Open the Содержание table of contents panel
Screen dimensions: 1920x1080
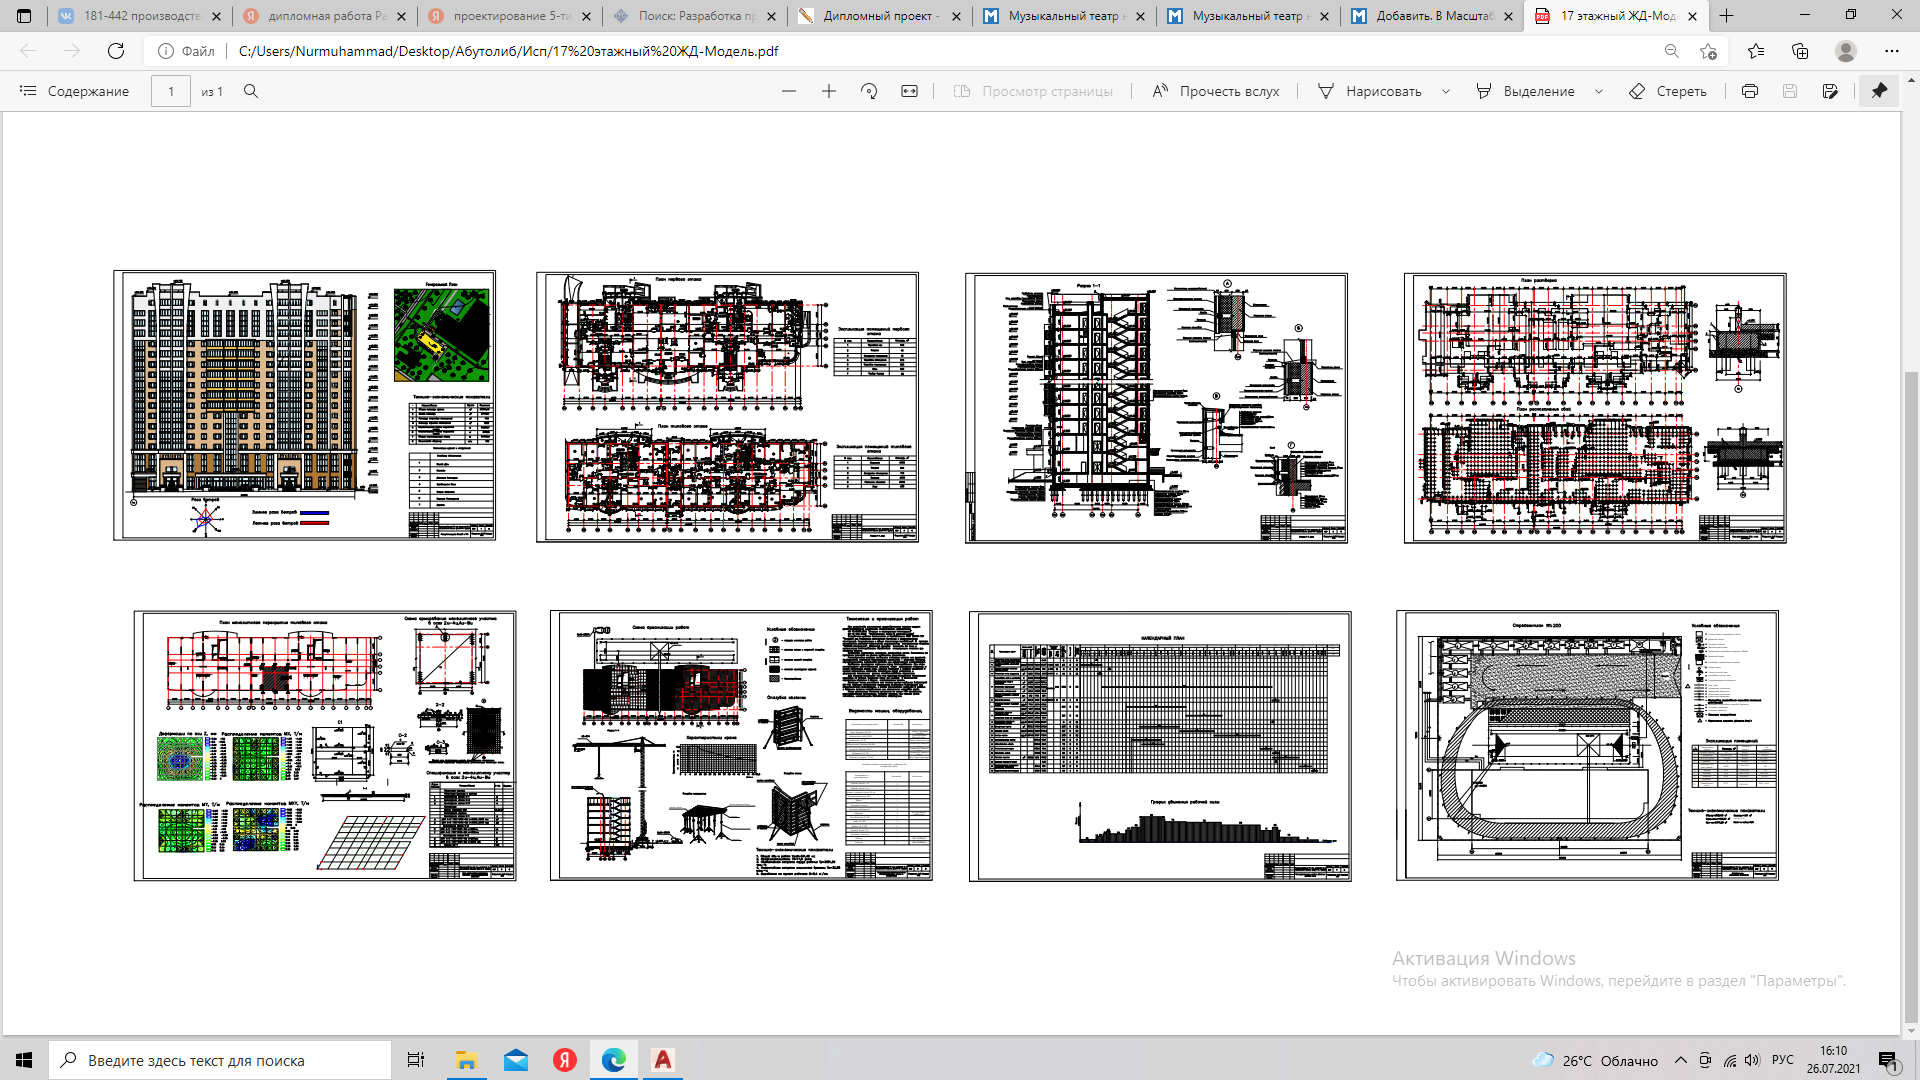(x=75, y=91)
